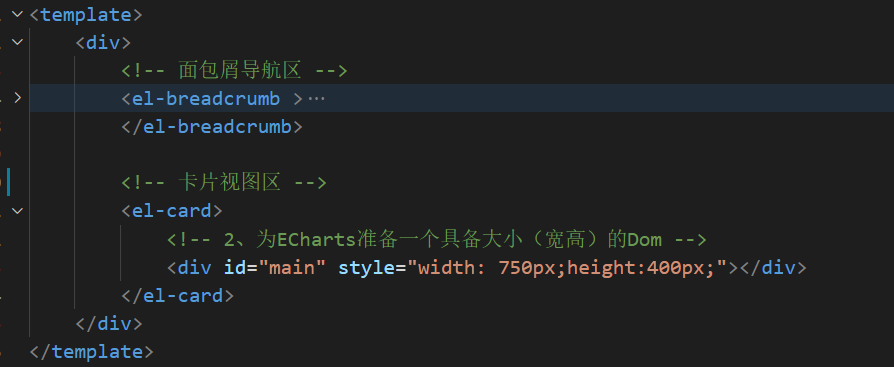
Task: Click the inline closing div after main
Action: (773, 267)
